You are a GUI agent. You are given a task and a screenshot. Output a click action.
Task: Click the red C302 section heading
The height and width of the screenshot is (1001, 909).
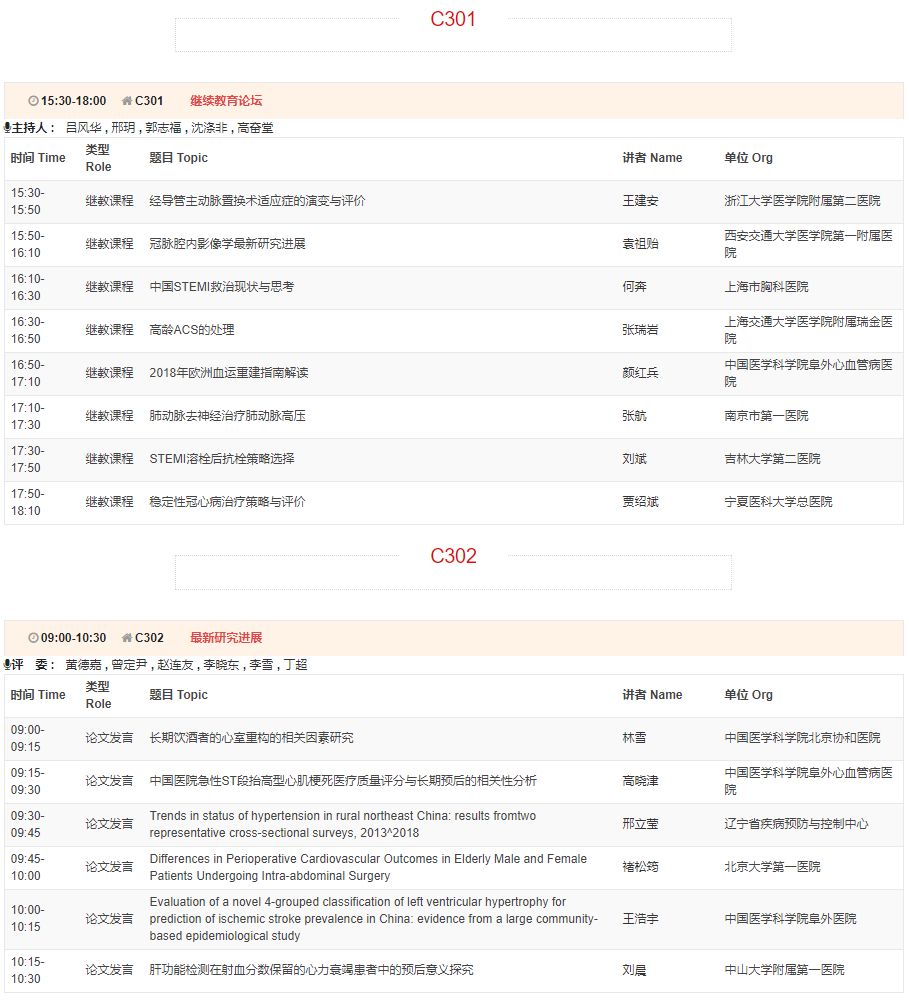tap(453, 555)
